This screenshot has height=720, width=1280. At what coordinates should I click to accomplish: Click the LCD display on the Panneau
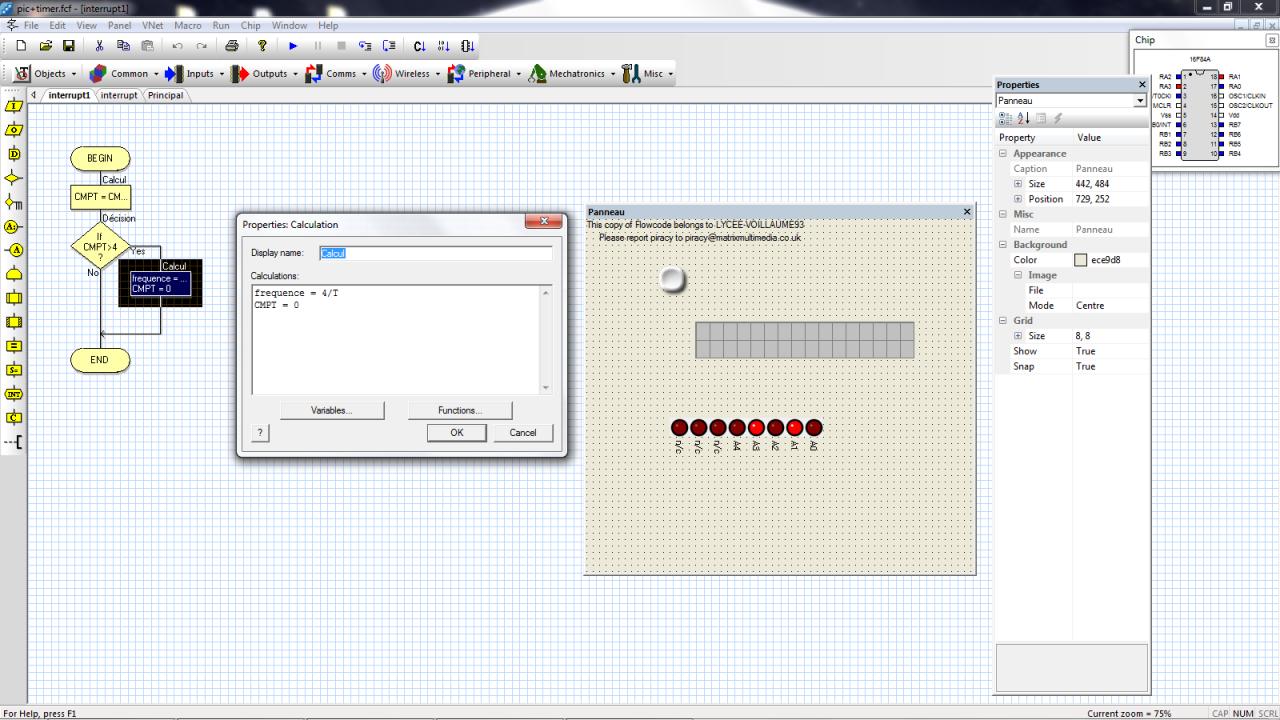pyautogui.click(x=805, y=340)
